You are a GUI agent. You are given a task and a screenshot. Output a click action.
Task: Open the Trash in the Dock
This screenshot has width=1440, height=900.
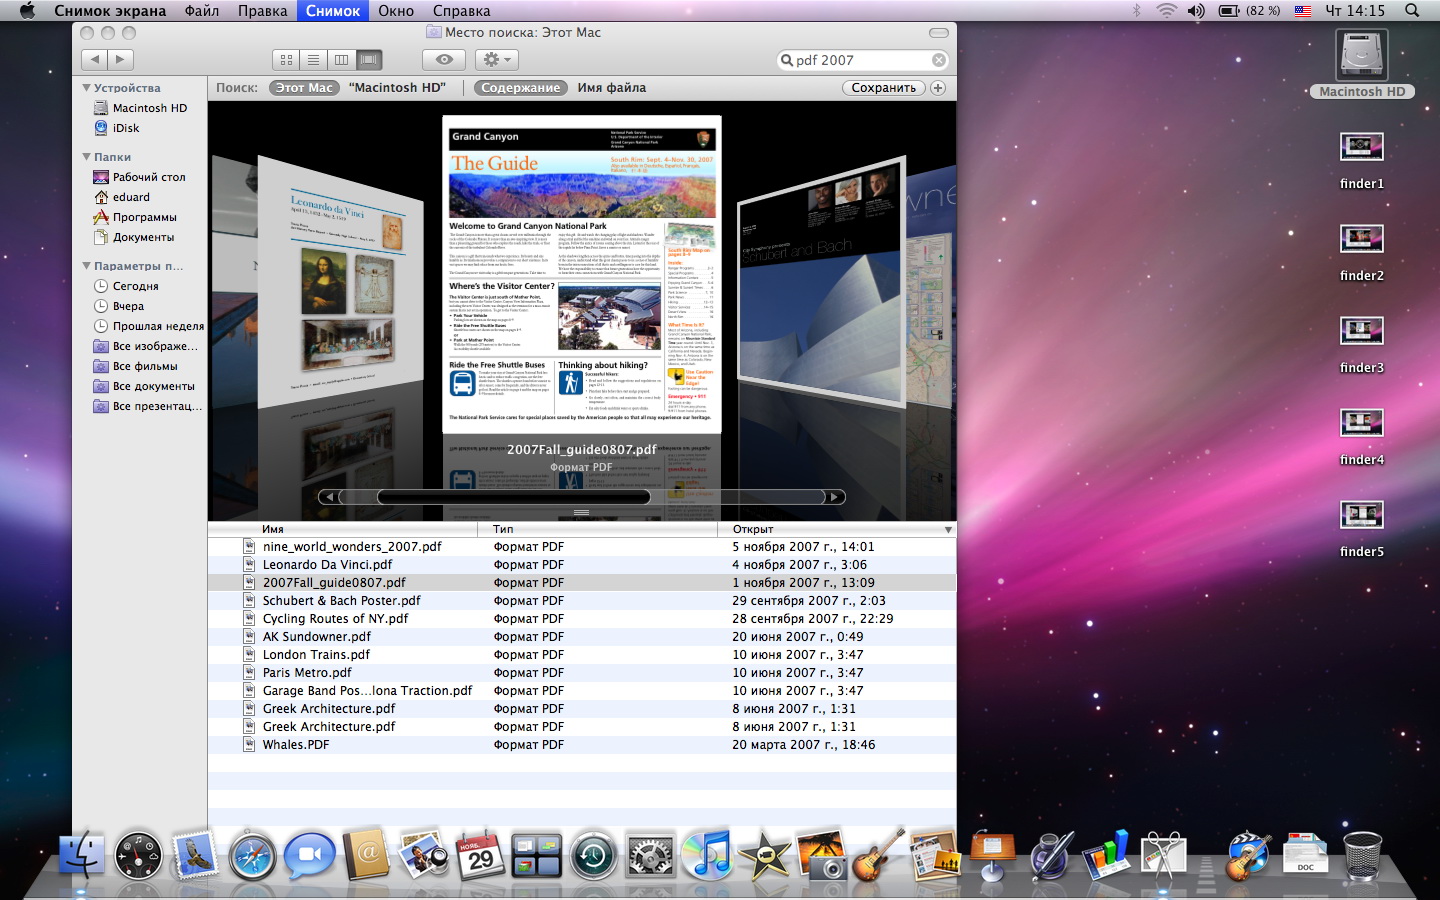click(1362, 856)
